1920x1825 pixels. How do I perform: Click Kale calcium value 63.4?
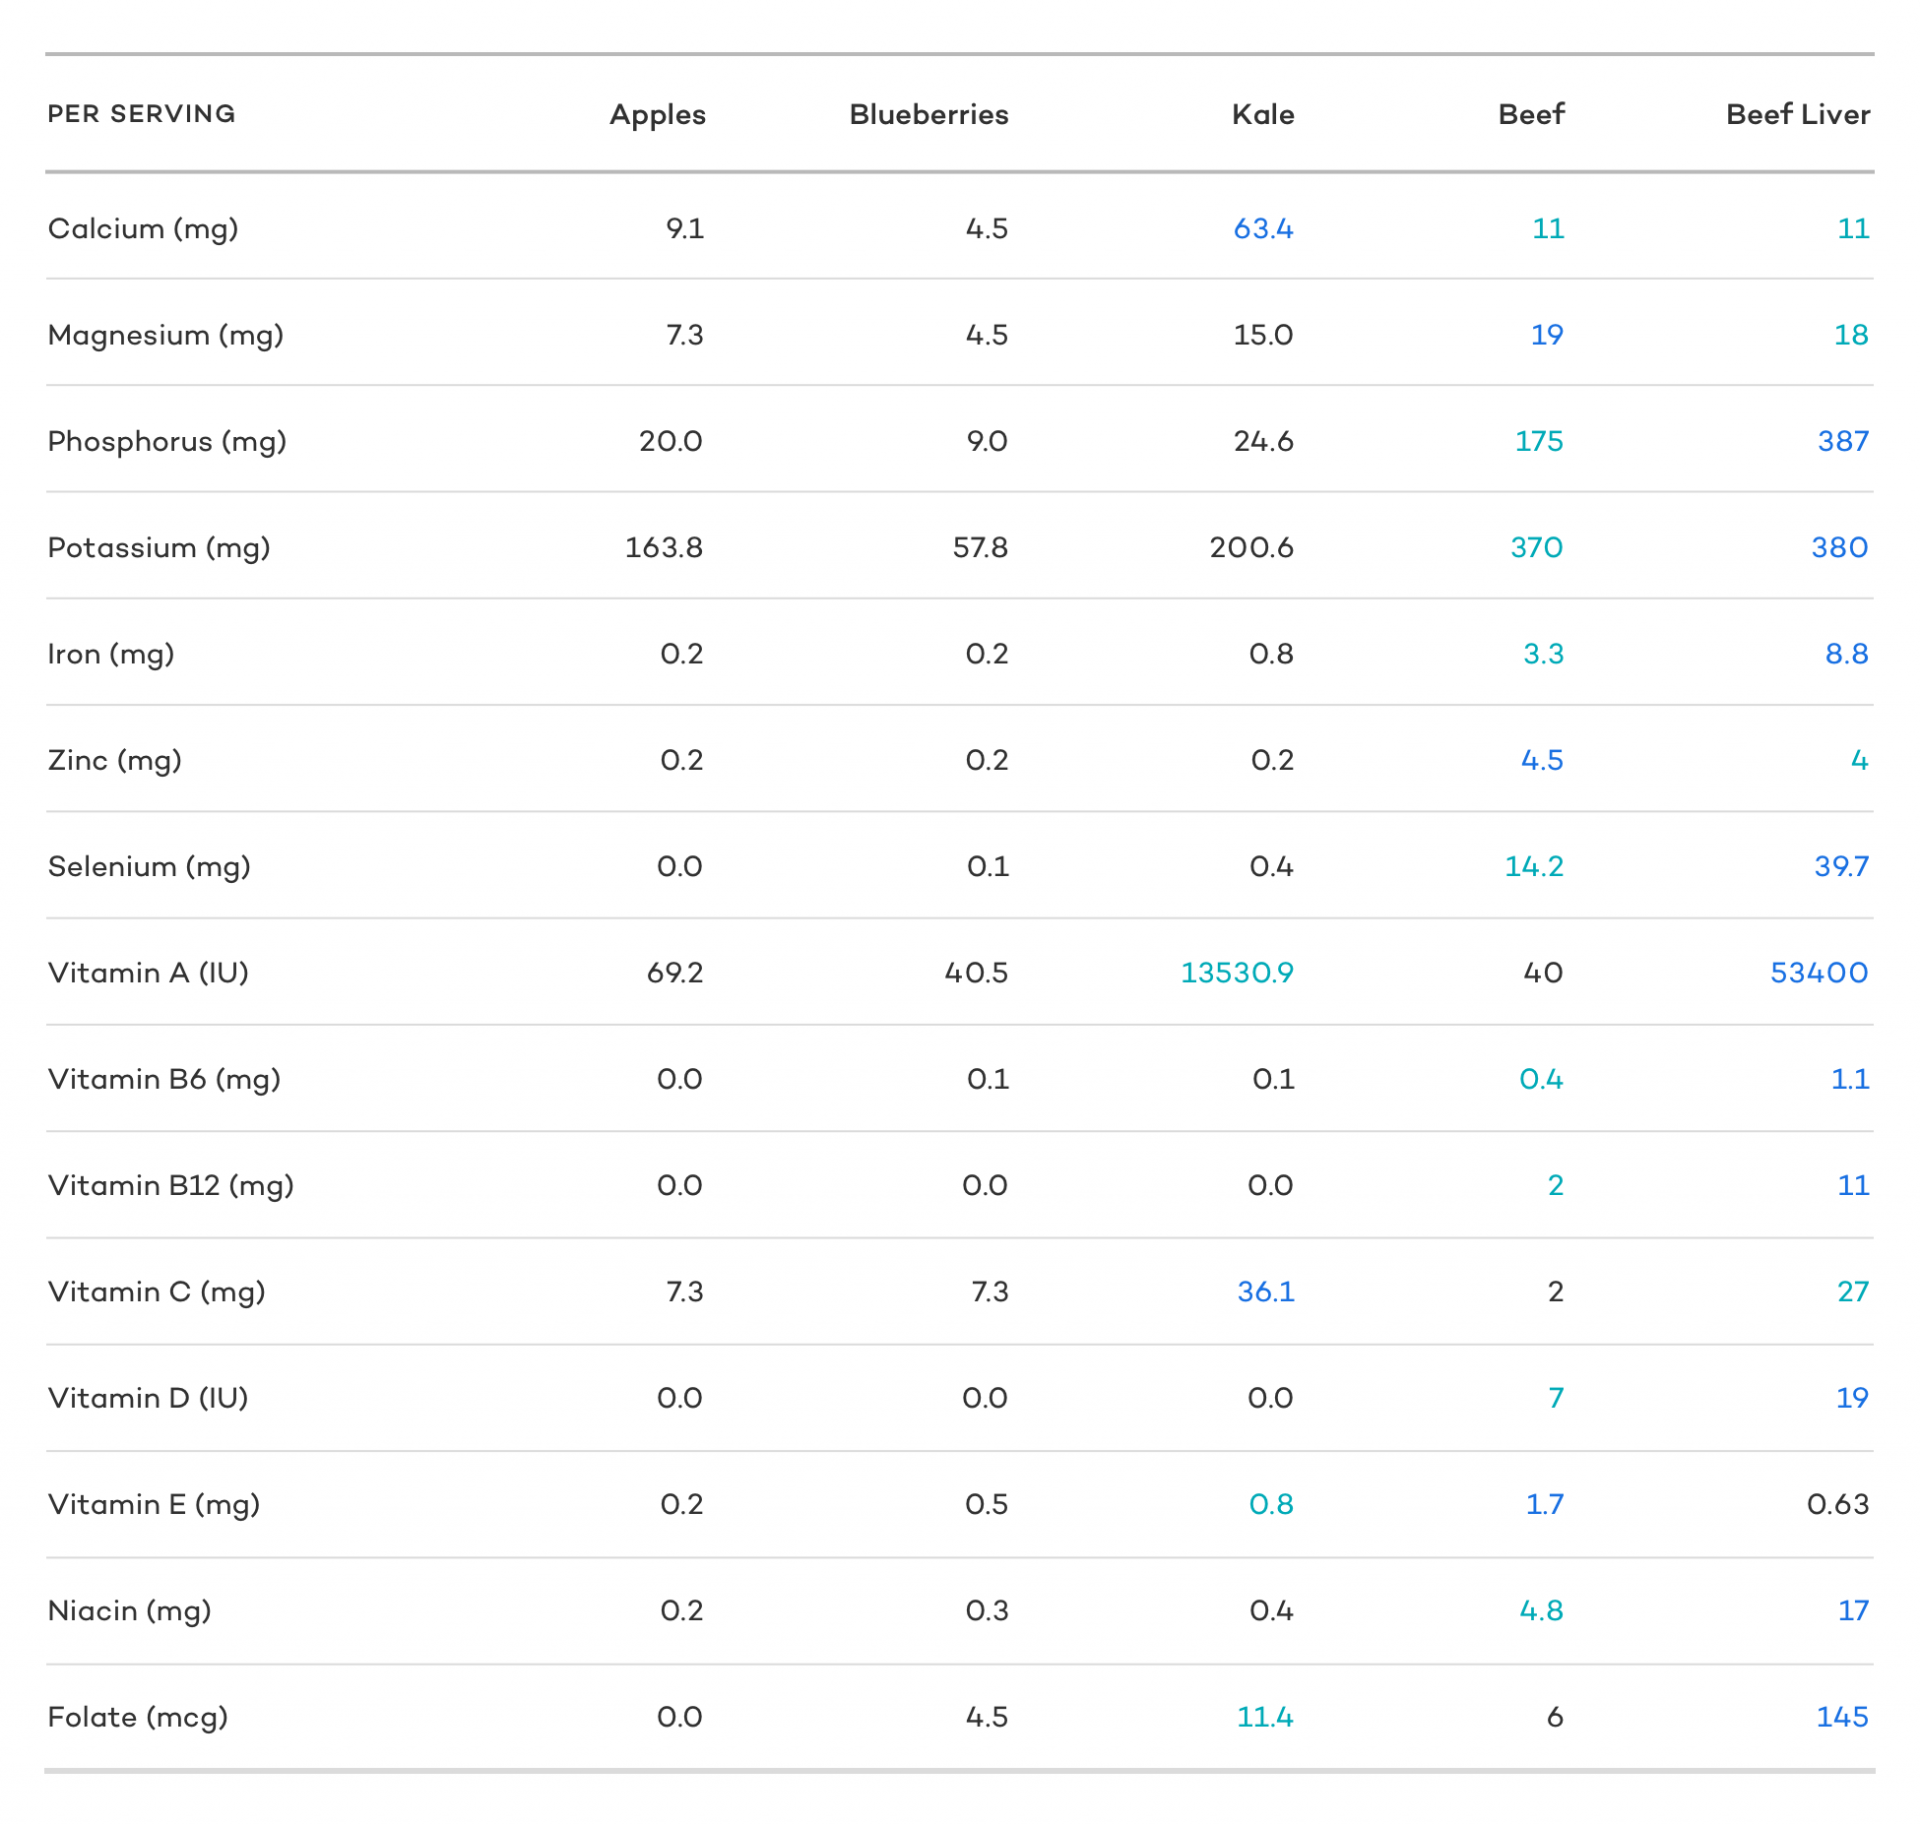click(x=1262, y=229)
